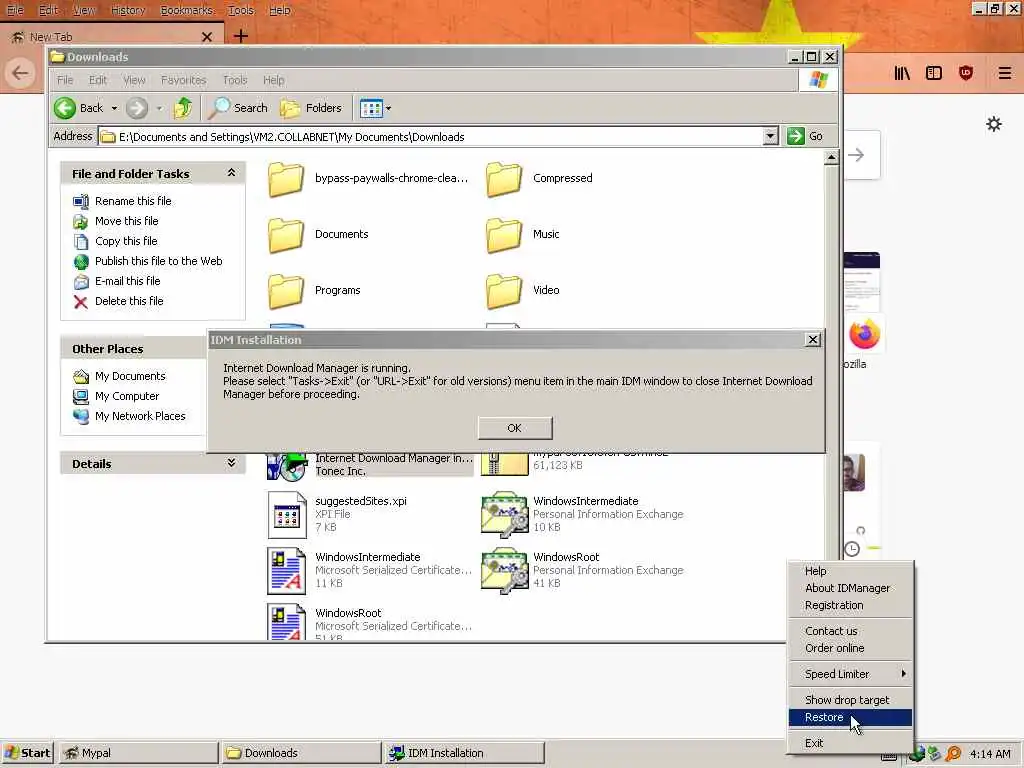Click uBlock shield icon in browser toolbar

pos(966,73)
